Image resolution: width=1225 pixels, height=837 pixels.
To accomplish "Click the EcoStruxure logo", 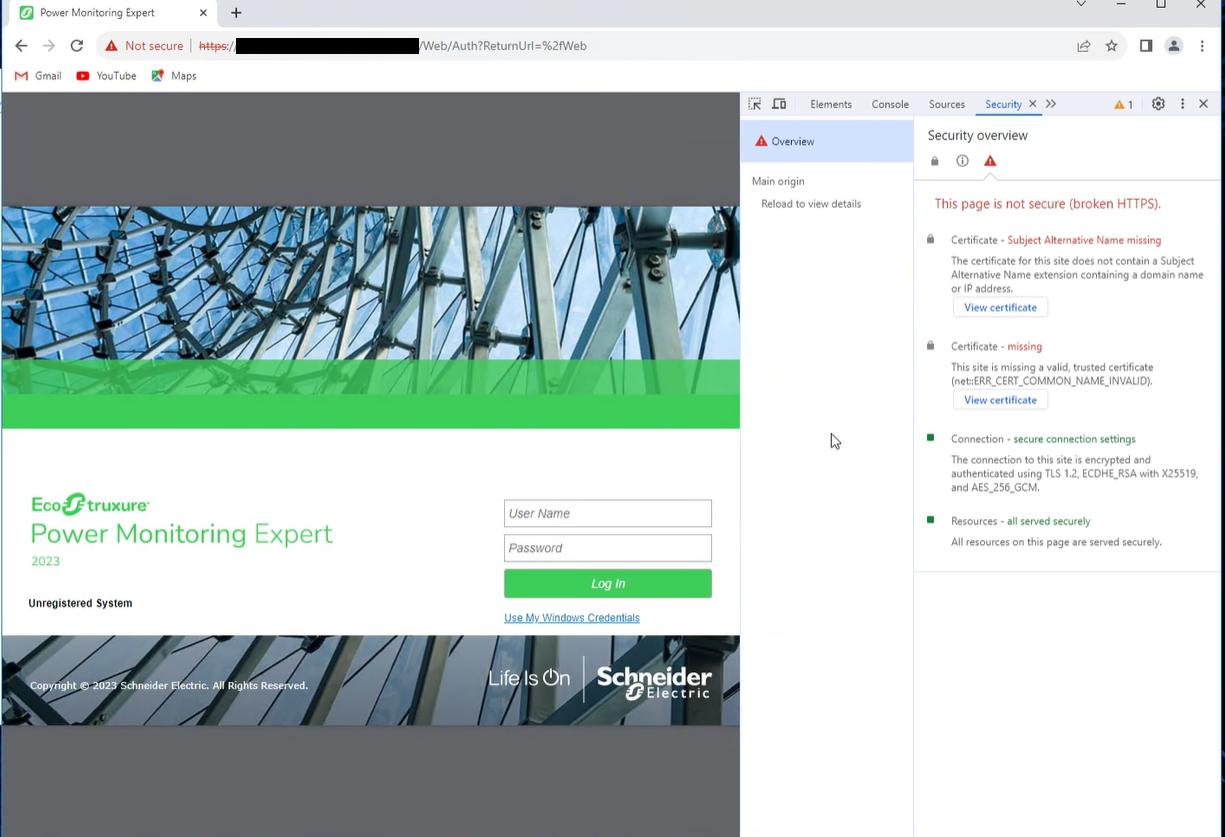I will click(90, 504).
